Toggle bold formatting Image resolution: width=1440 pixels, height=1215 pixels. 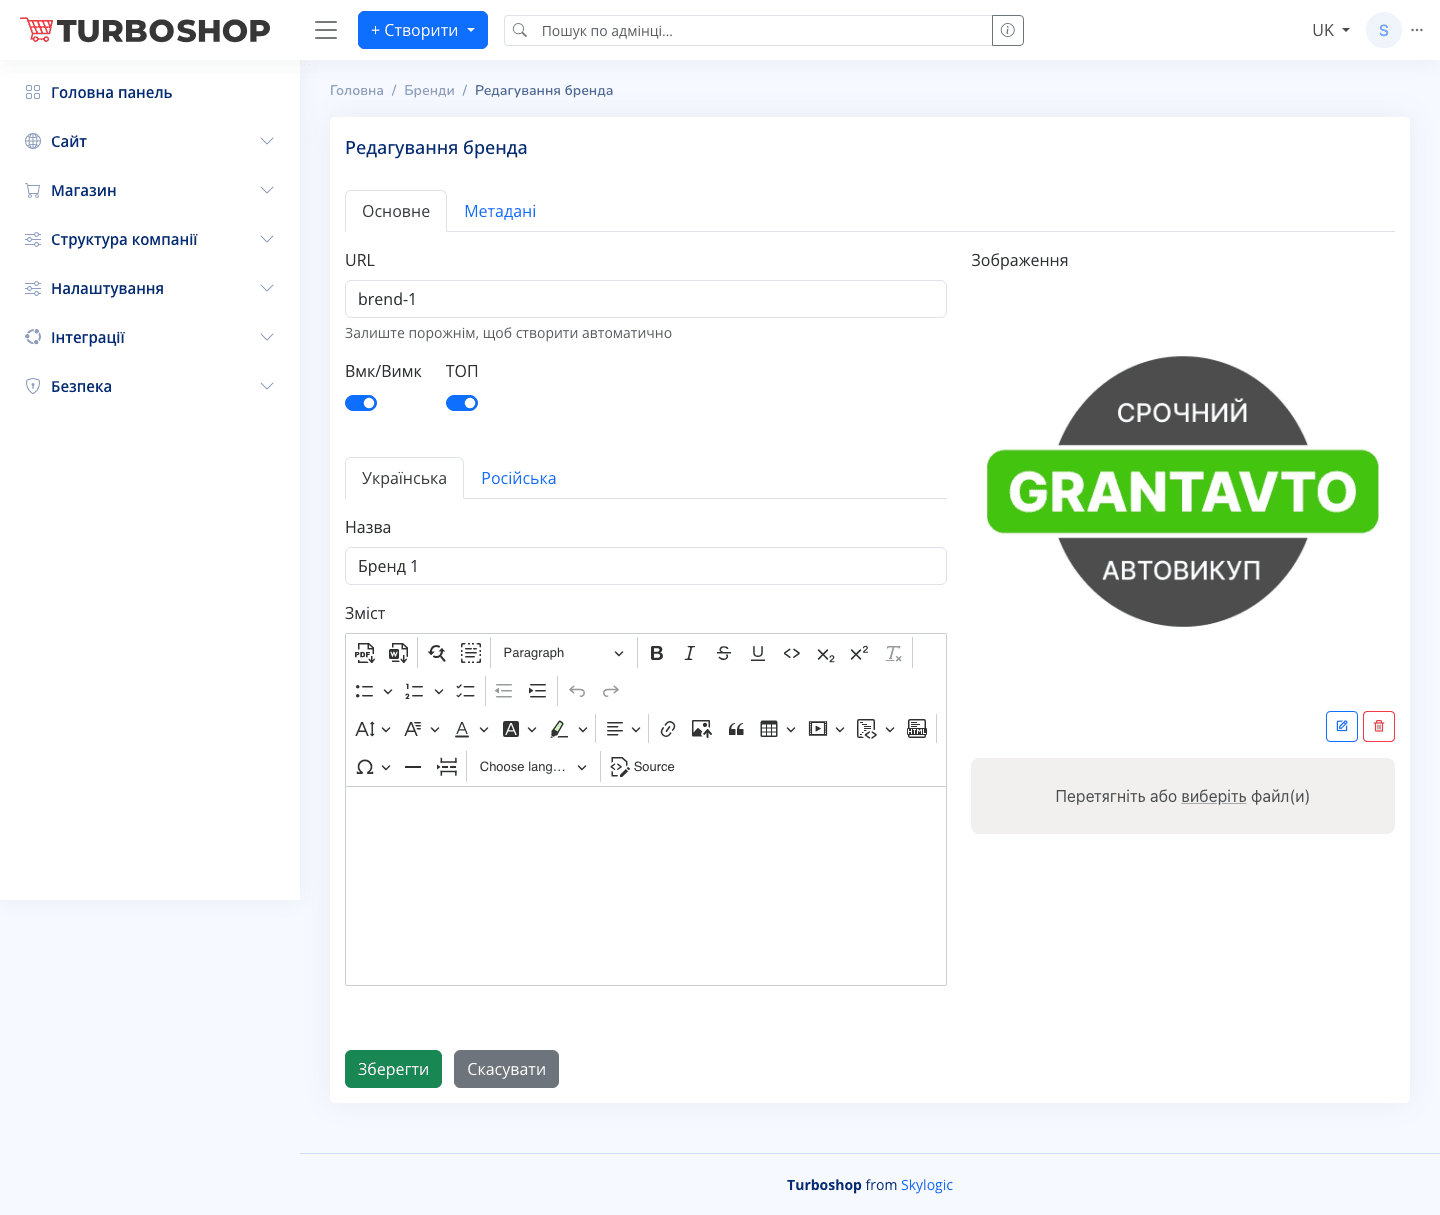[x=656, y=653]
